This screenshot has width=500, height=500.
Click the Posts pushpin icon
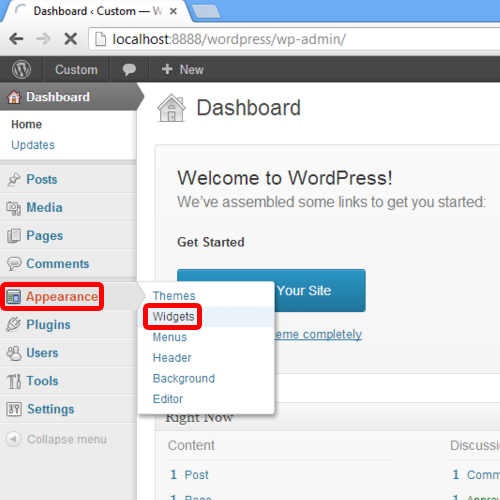(x=14, y=179)
